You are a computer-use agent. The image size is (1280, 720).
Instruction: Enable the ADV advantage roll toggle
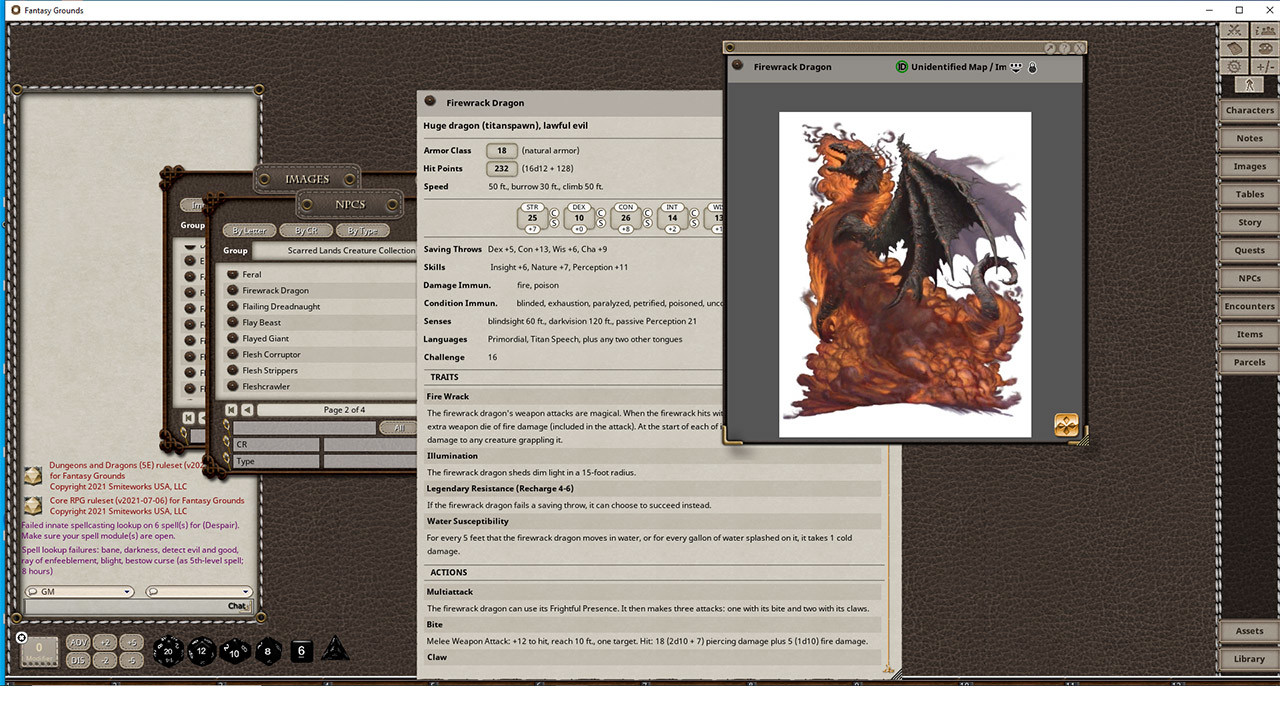tap(78, 643)
